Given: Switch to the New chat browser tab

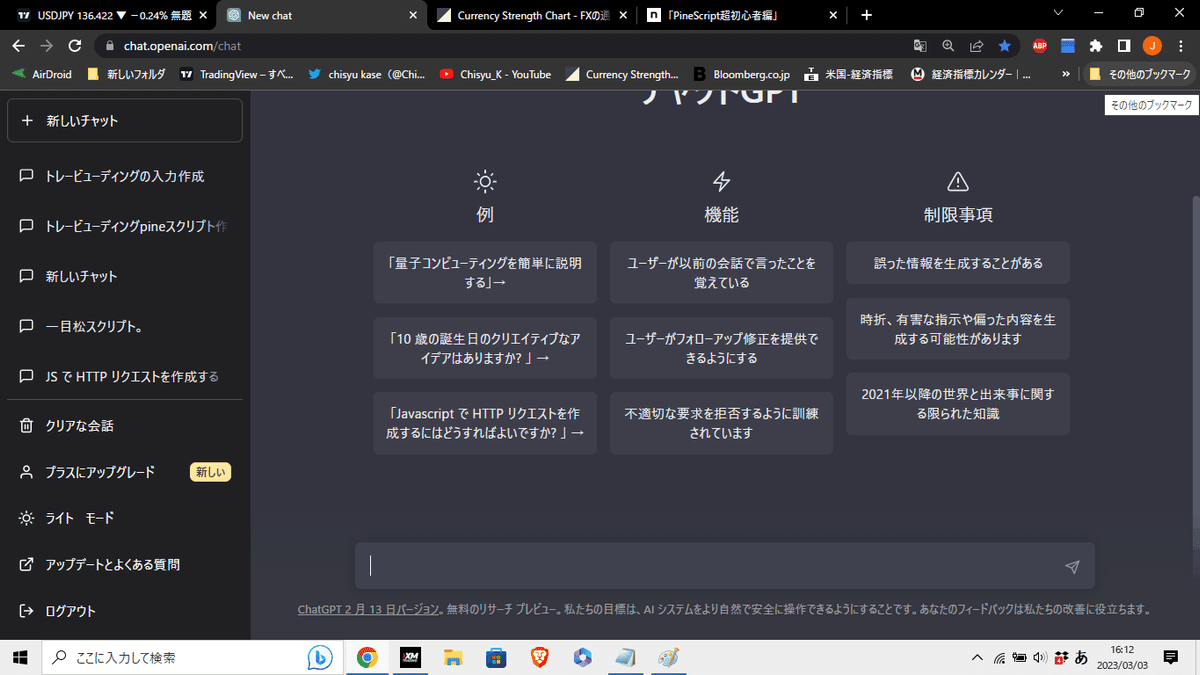Looking at the screenshot, I should click(320, 15).
